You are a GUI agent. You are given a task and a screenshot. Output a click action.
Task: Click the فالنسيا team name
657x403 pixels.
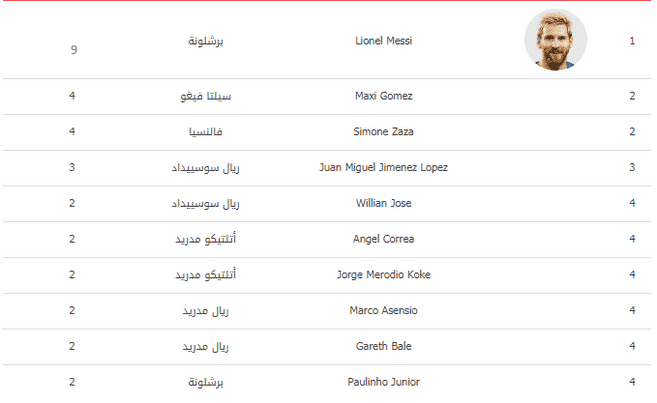coord(206,132)
